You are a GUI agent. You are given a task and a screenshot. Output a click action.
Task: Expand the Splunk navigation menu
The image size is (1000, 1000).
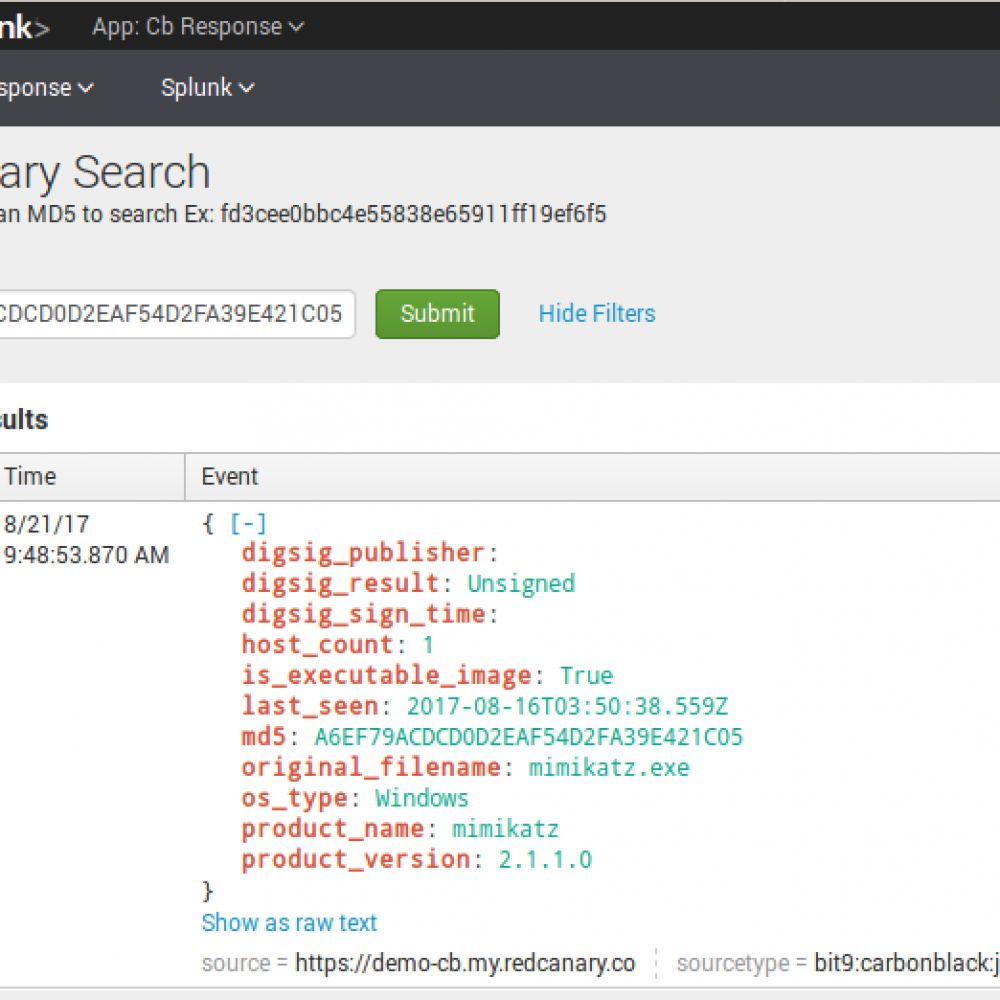[x=207, y=88]
